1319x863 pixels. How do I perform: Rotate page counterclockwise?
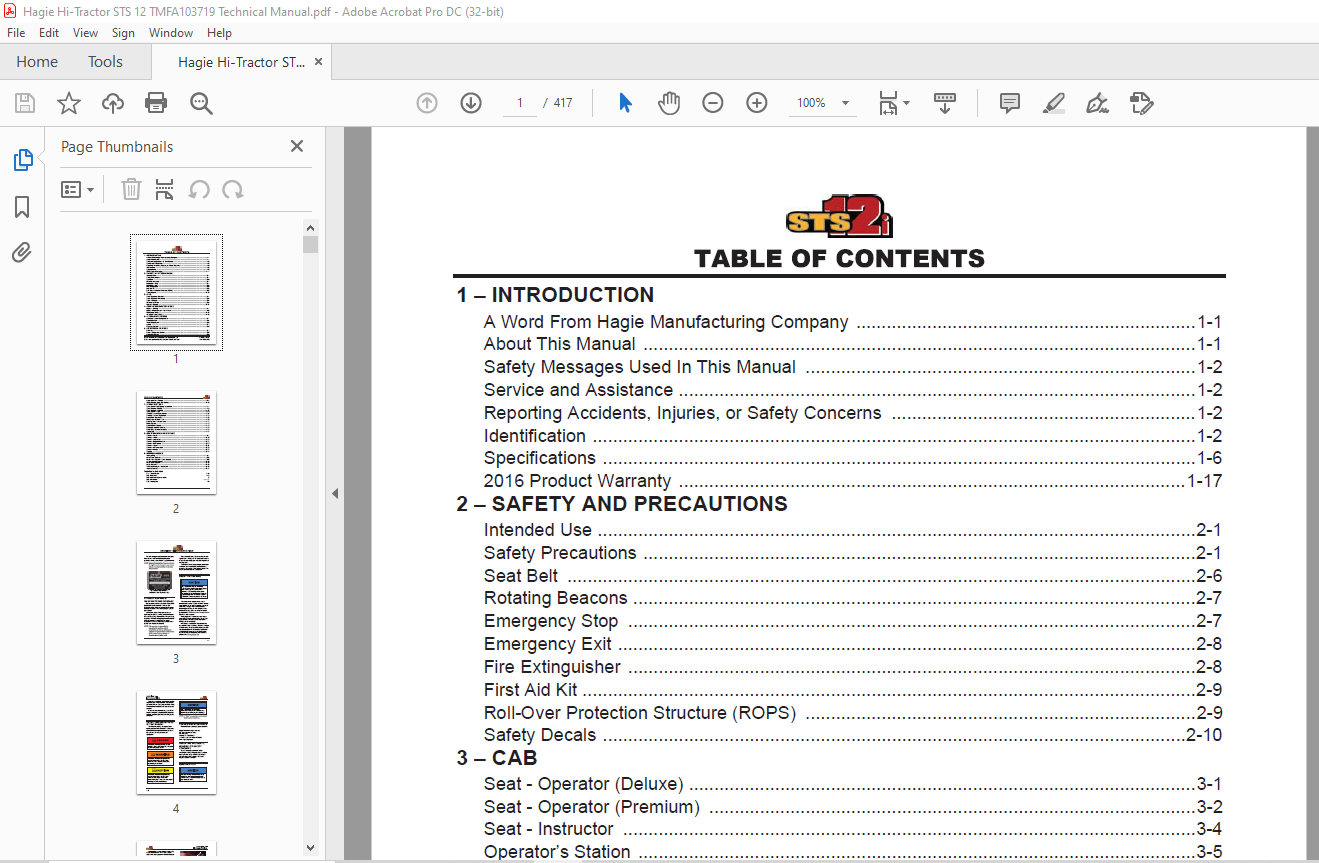click(x=199, y=189)
